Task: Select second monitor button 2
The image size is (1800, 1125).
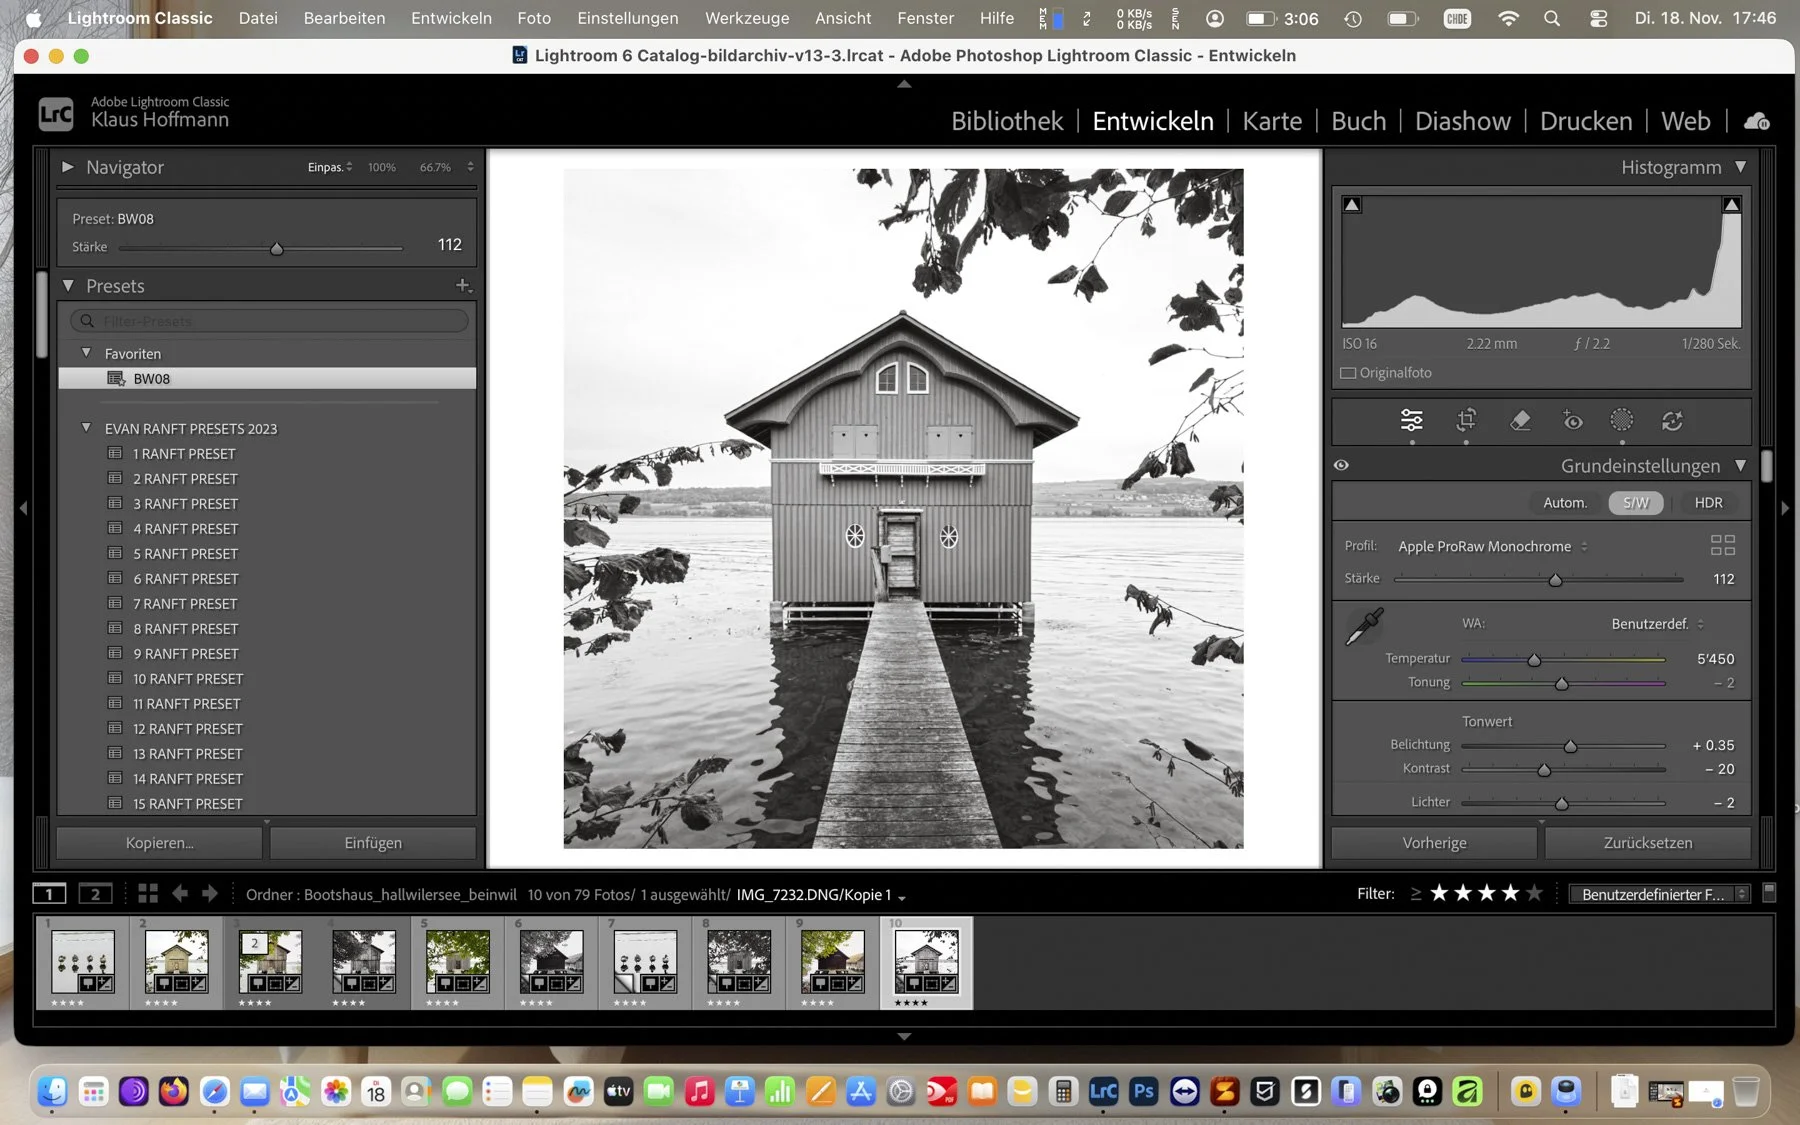Action: point(95,894)
